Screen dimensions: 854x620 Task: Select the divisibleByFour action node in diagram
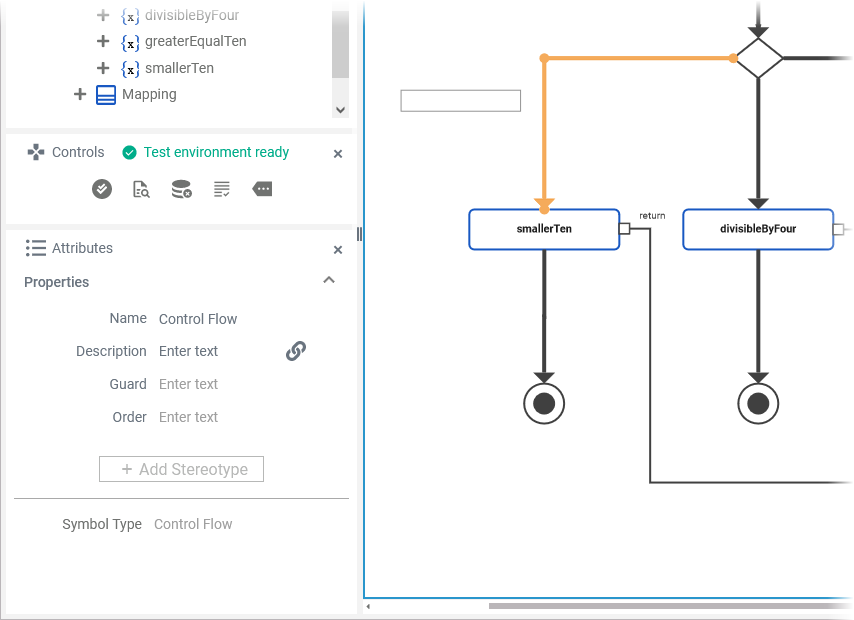[757, 229]
